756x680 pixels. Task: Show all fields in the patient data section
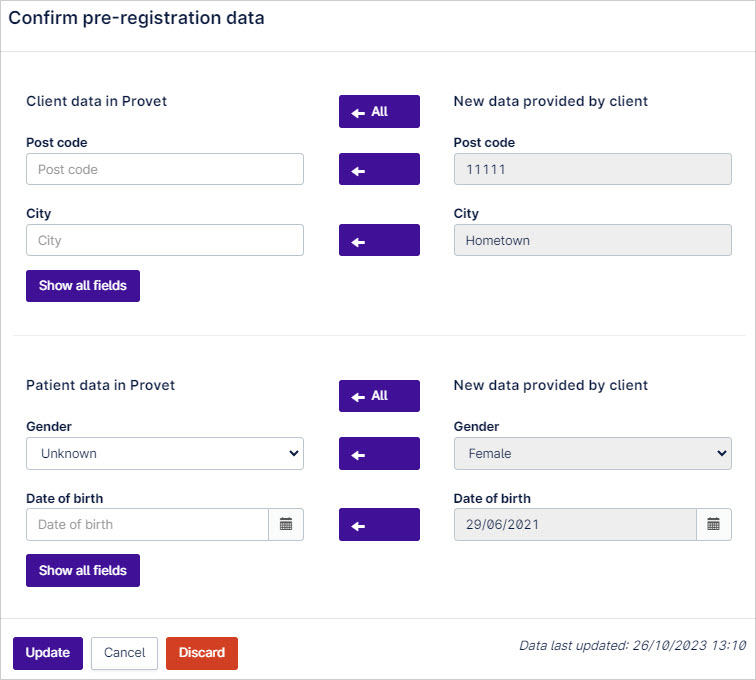83,571
